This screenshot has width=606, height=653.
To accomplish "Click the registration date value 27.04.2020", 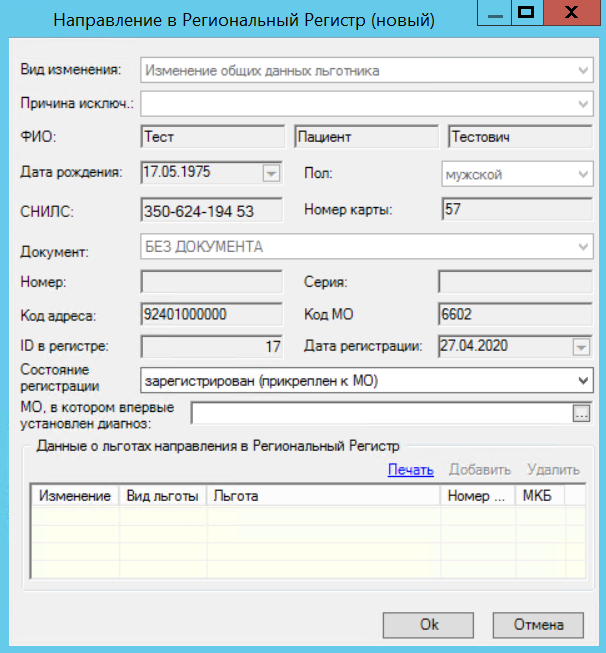I will [x=474, y=346].
